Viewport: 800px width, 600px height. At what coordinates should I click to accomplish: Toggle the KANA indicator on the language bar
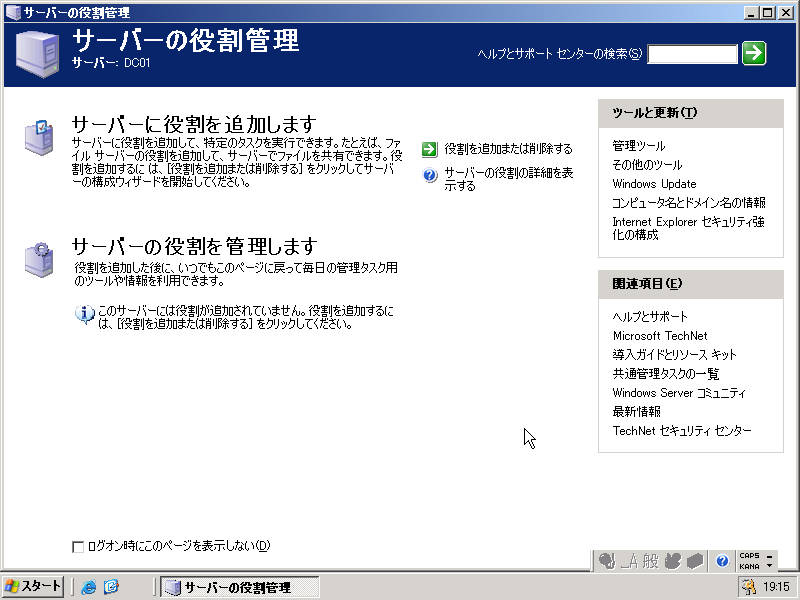coord(749,566)
